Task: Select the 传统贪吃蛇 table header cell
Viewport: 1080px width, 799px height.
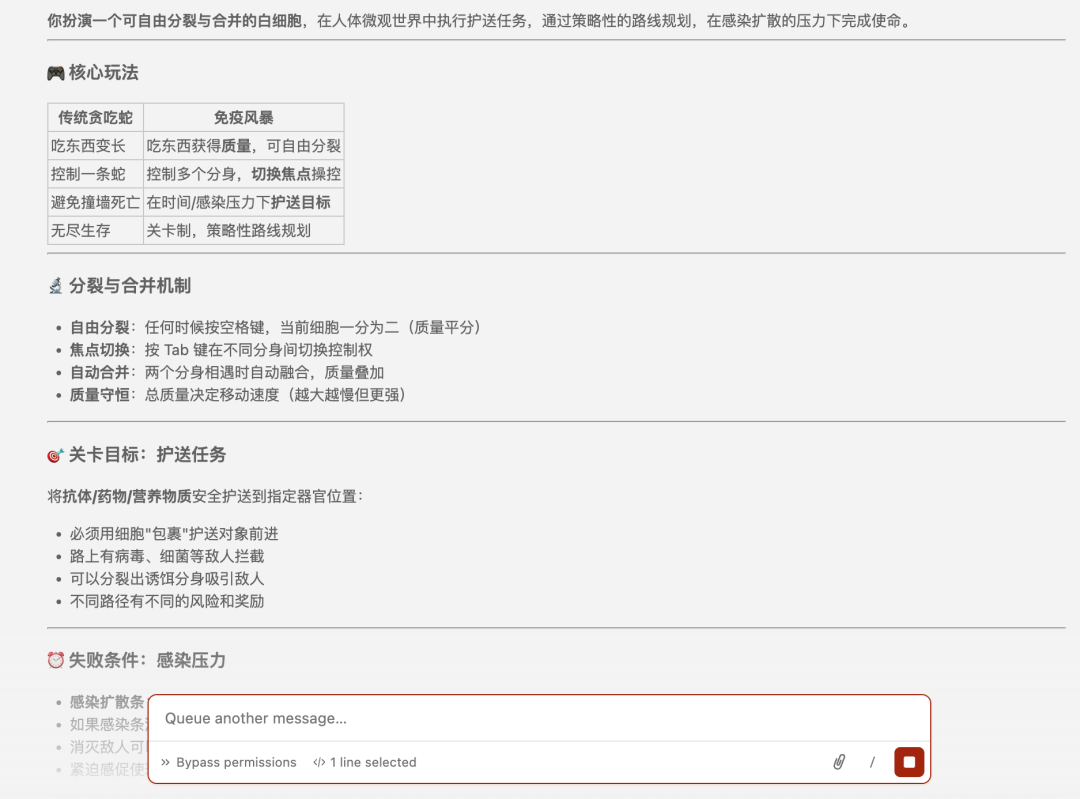Action: coord(96,117)
